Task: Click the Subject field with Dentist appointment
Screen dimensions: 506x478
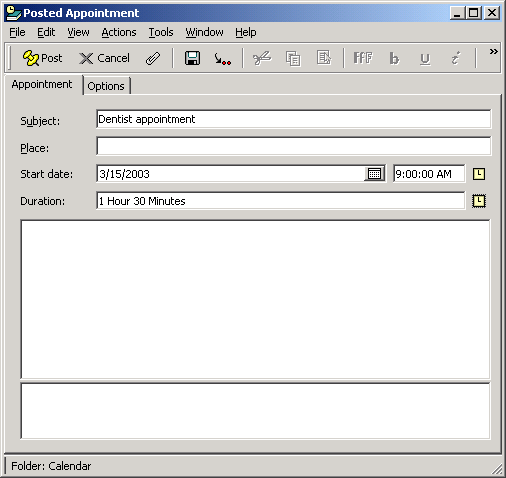Action: click(x=293, y=119)
